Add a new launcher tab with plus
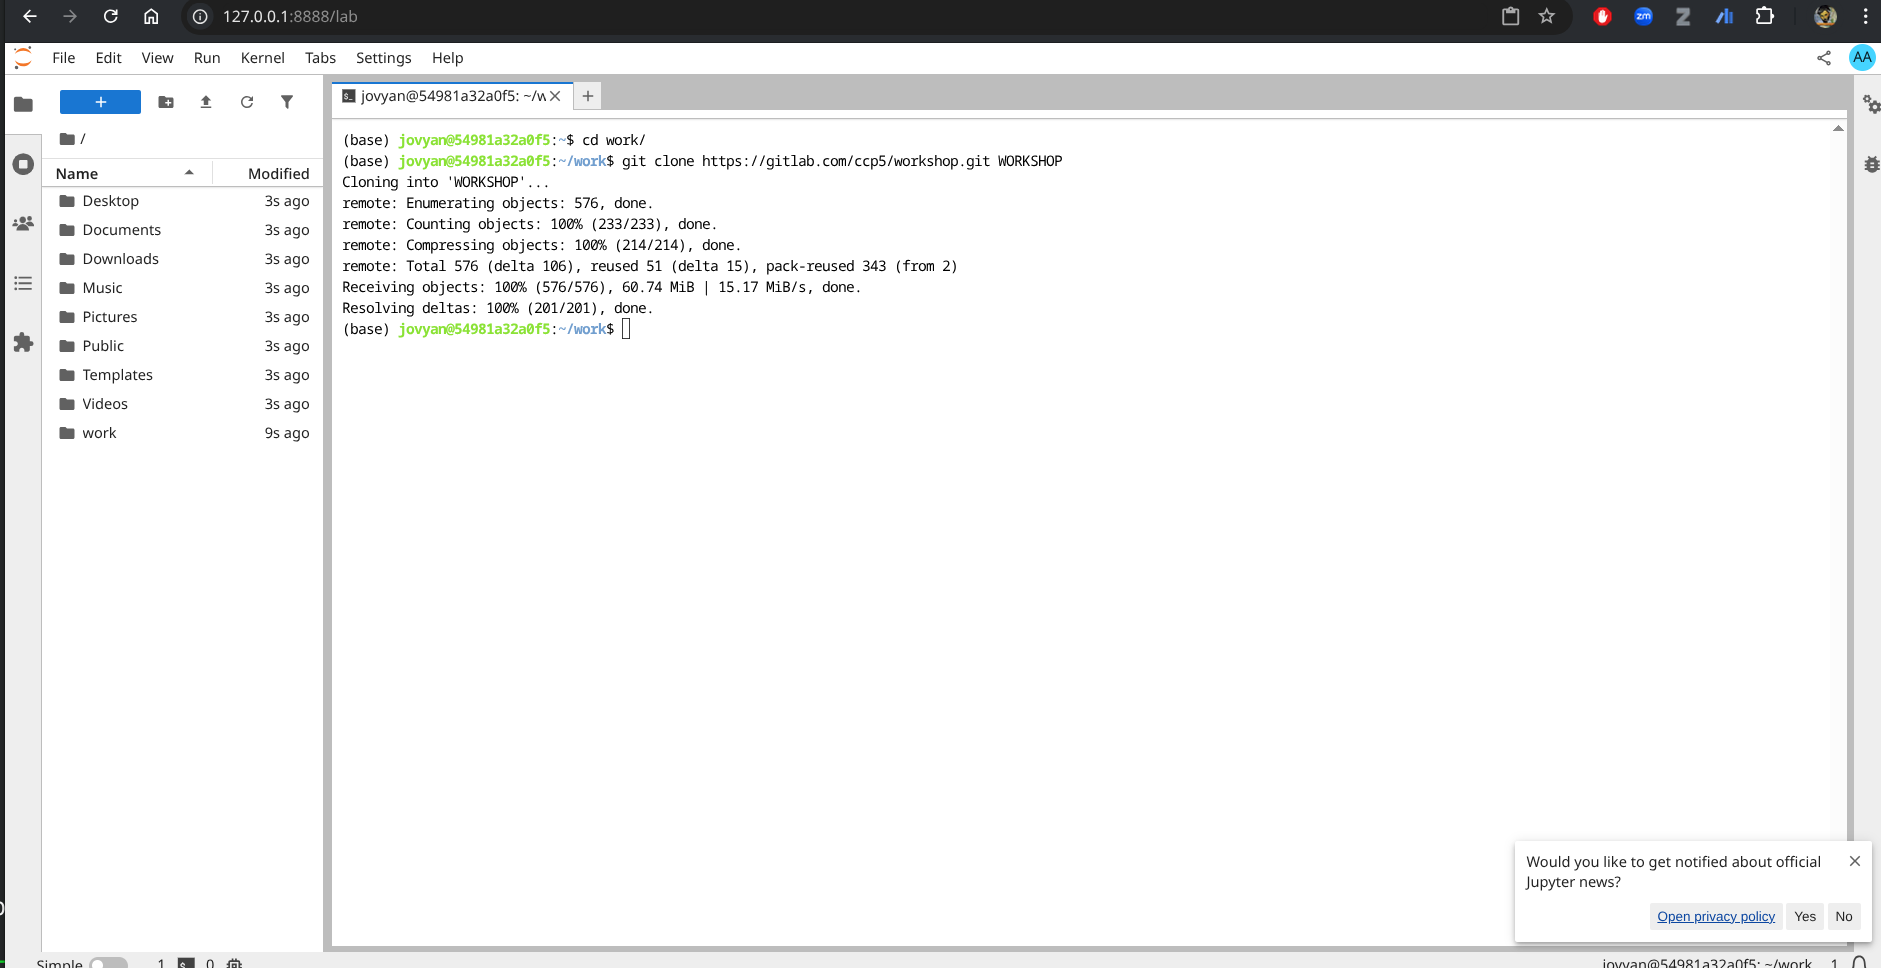1881x968 pixels. (x=588, y=96)
